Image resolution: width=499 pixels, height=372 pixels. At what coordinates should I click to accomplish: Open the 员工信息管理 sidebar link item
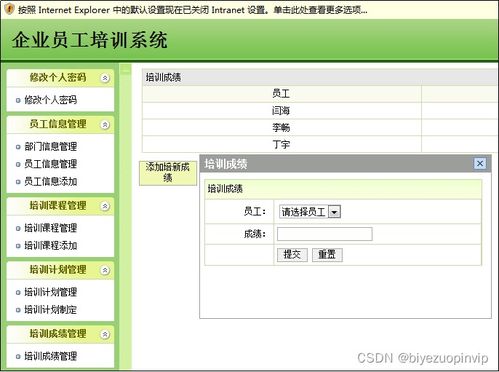pos(51,164)
